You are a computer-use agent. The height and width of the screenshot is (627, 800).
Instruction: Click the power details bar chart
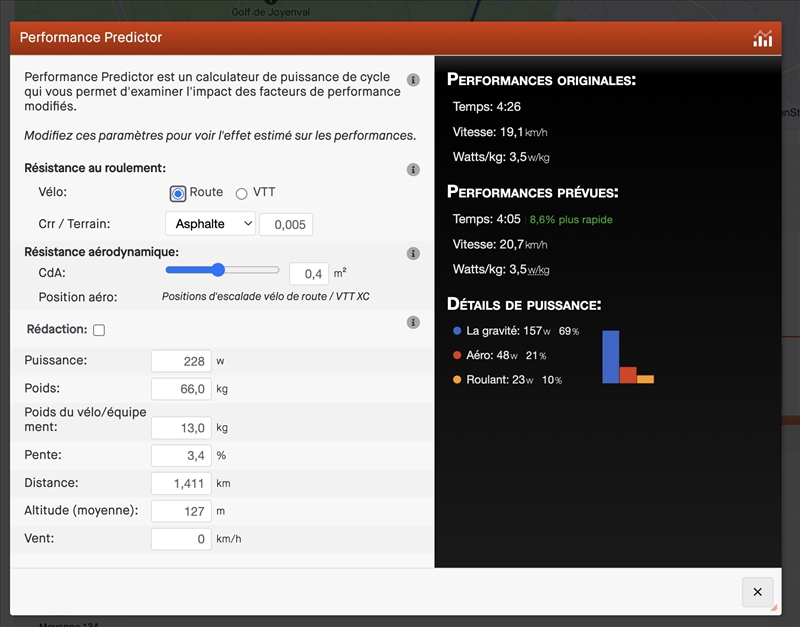tap(627, 357)
